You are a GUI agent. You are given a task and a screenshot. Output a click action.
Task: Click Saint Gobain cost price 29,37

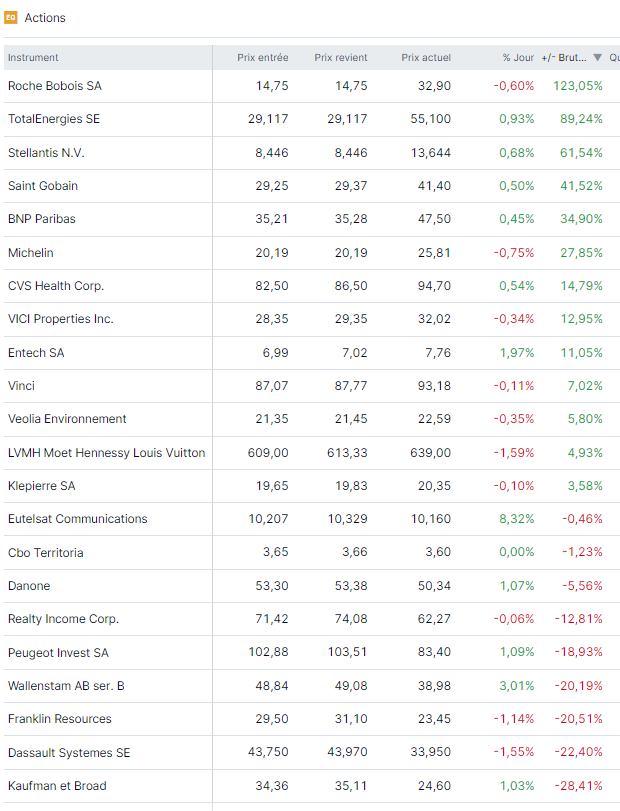click(x=351, y=186)
